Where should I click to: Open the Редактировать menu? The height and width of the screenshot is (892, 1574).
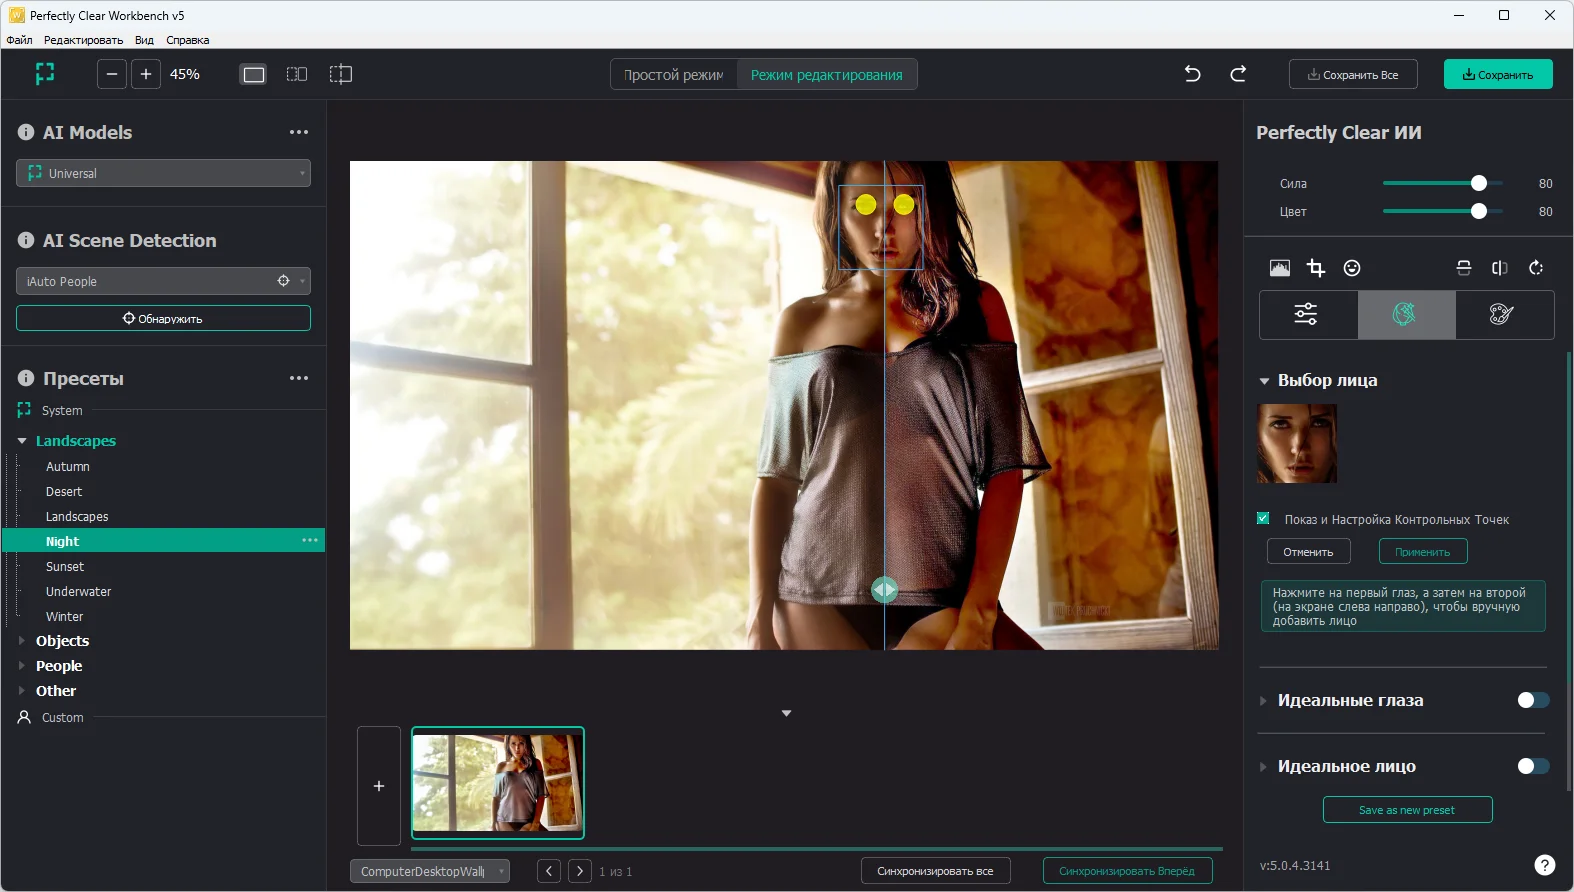click(x=83, y=40)
